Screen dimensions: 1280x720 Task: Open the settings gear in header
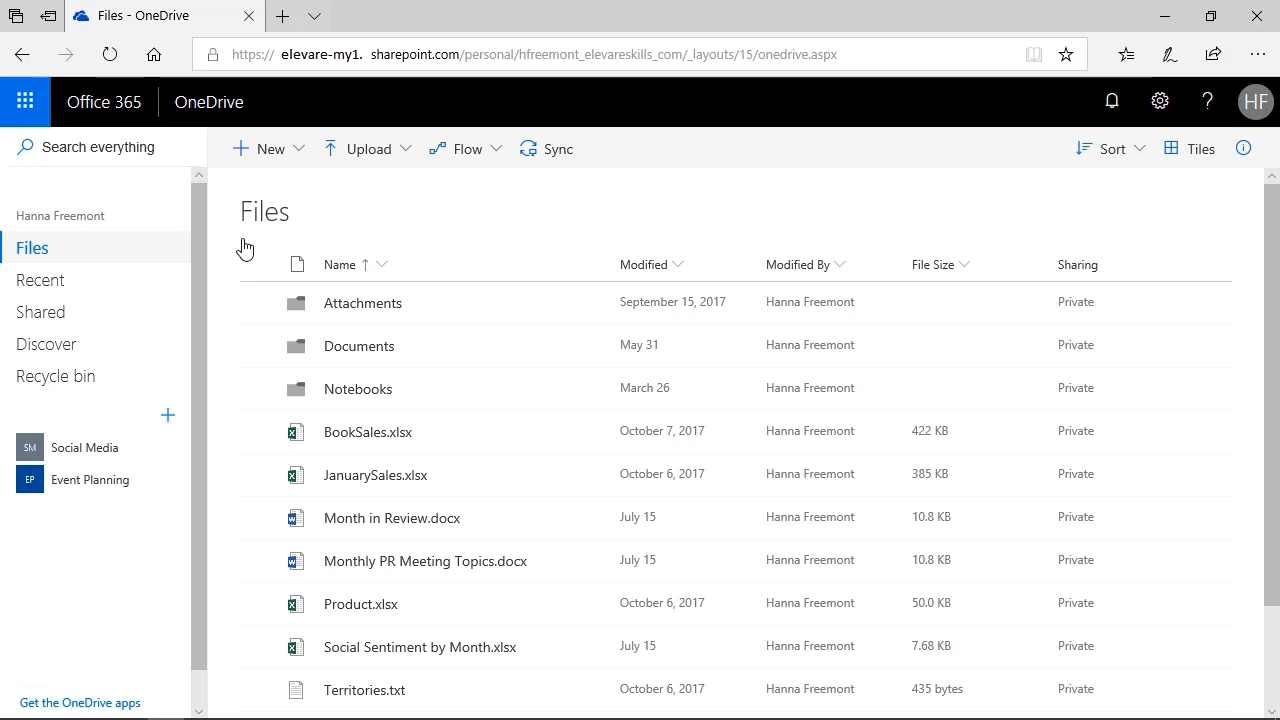1159,102
